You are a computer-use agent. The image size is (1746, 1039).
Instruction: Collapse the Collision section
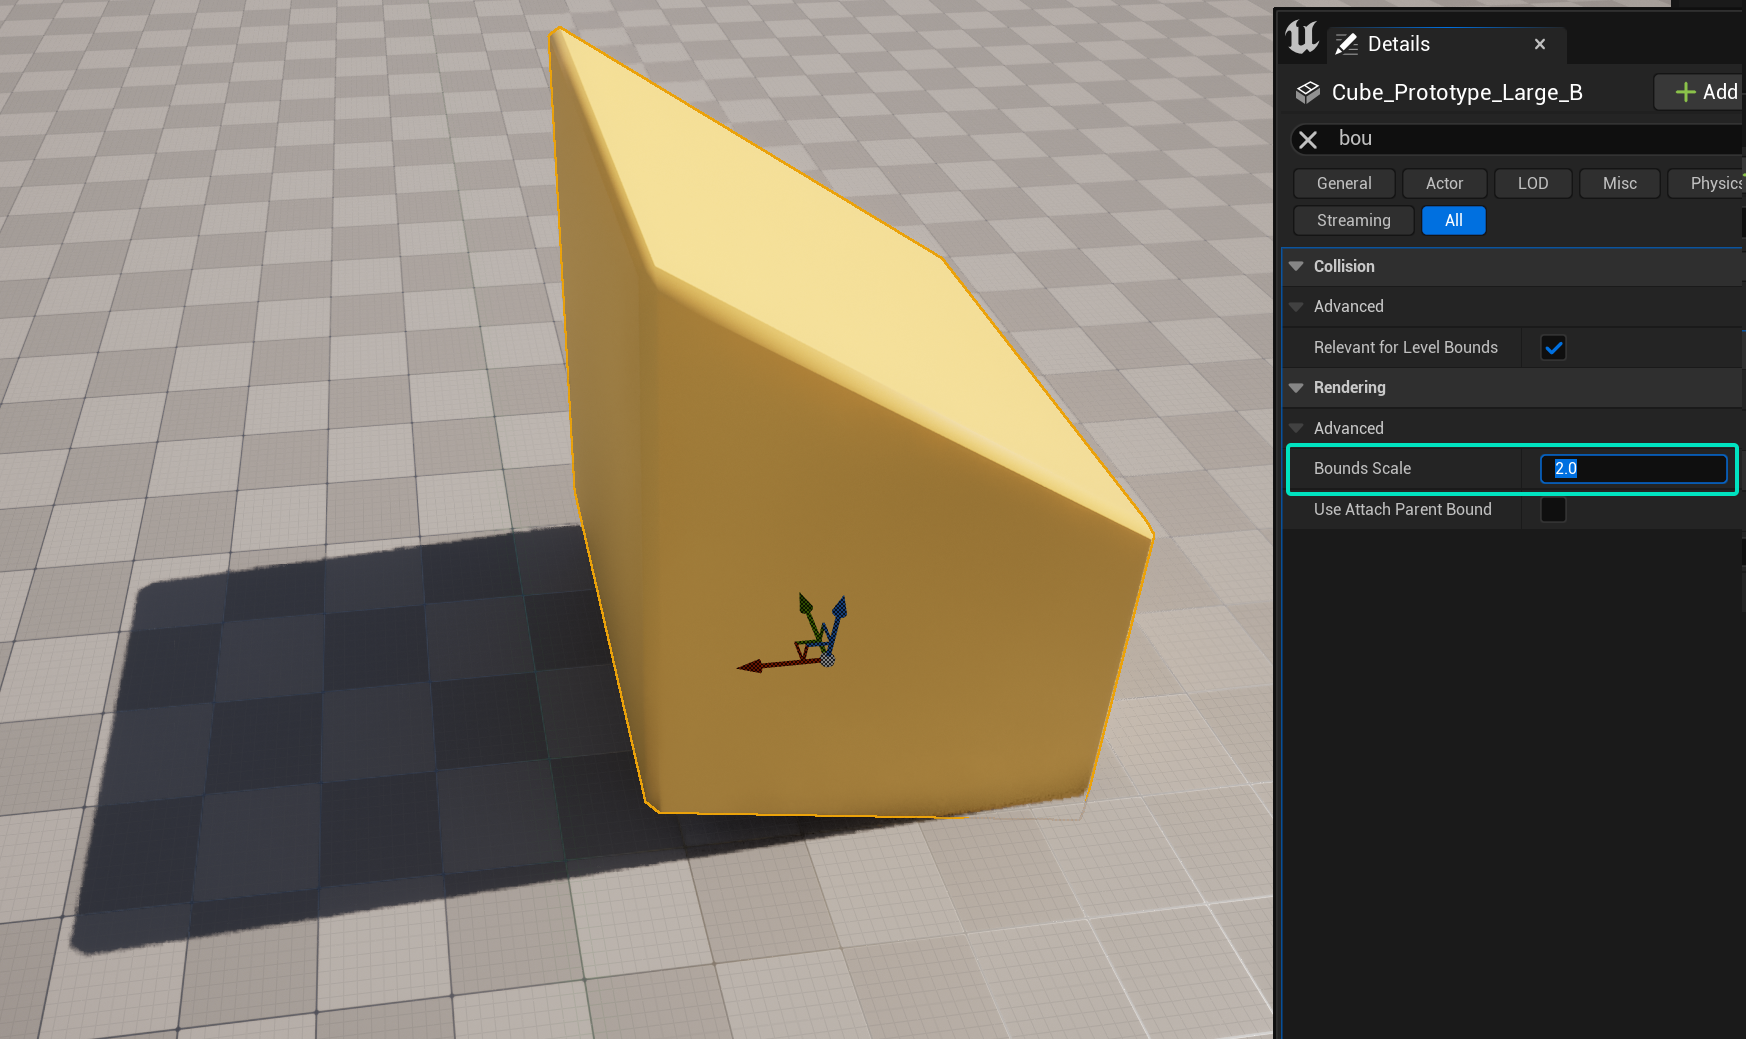[1296, 266]
